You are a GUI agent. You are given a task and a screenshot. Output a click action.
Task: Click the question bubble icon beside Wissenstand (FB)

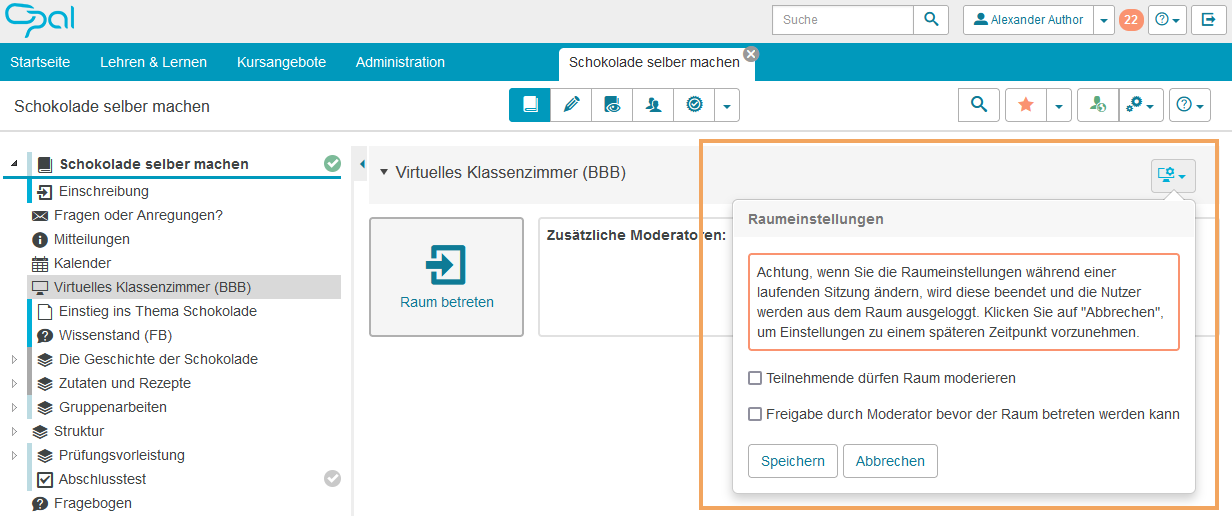[45, 335]
